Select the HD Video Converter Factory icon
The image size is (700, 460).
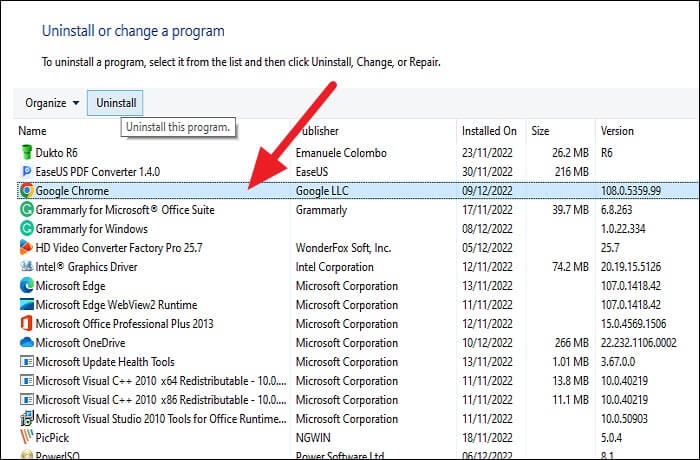(x=26, y=248)
